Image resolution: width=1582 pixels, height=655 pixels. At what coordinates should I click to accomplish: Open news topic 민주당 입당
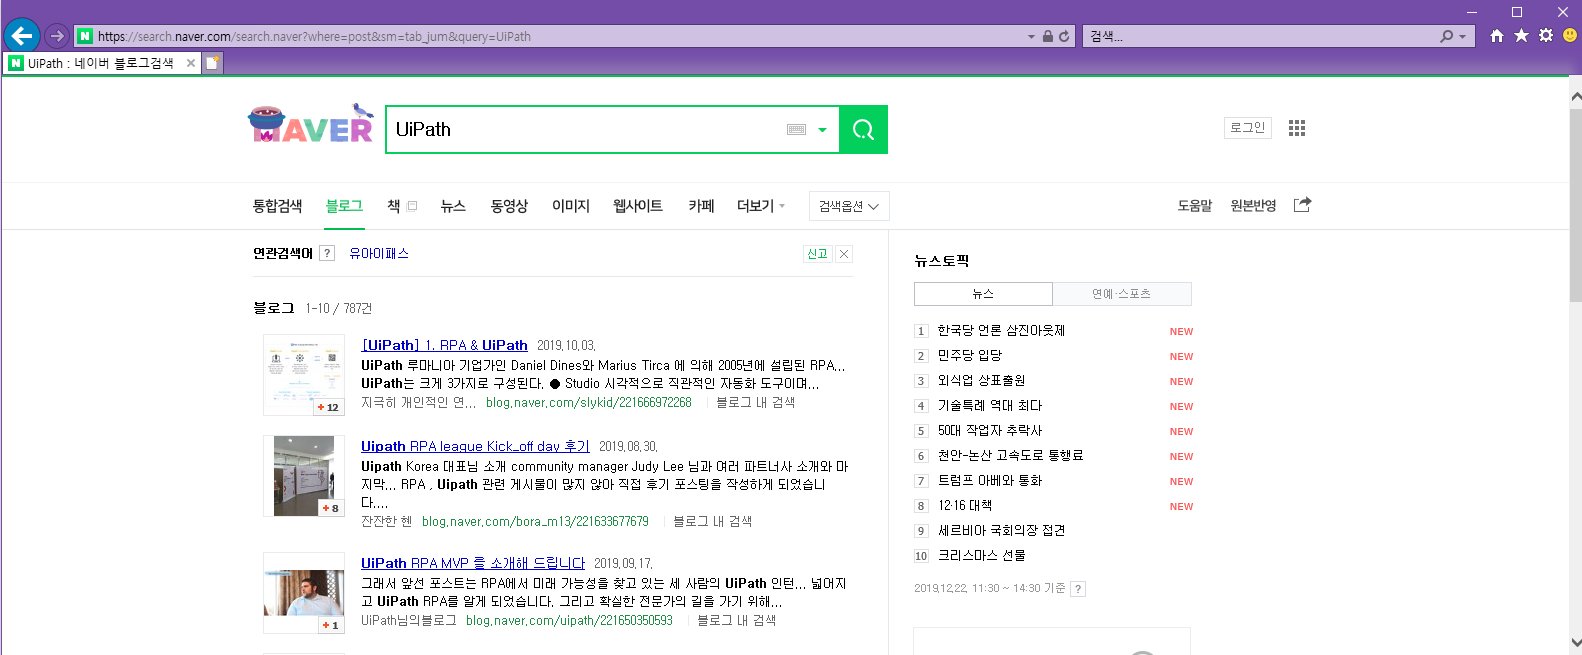click(x=970, y=355)
